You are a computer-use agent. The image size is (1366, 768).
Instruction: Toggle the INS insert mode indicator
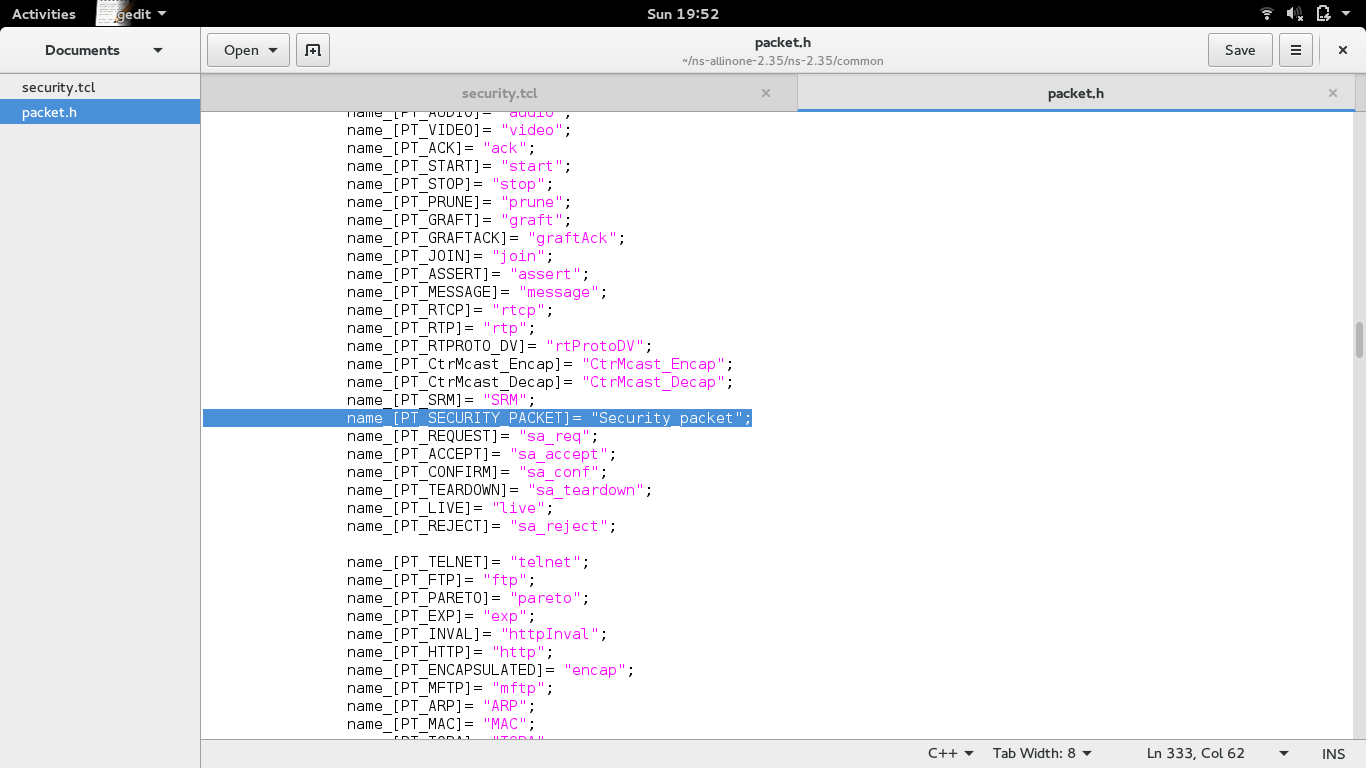click(1333, 753)
